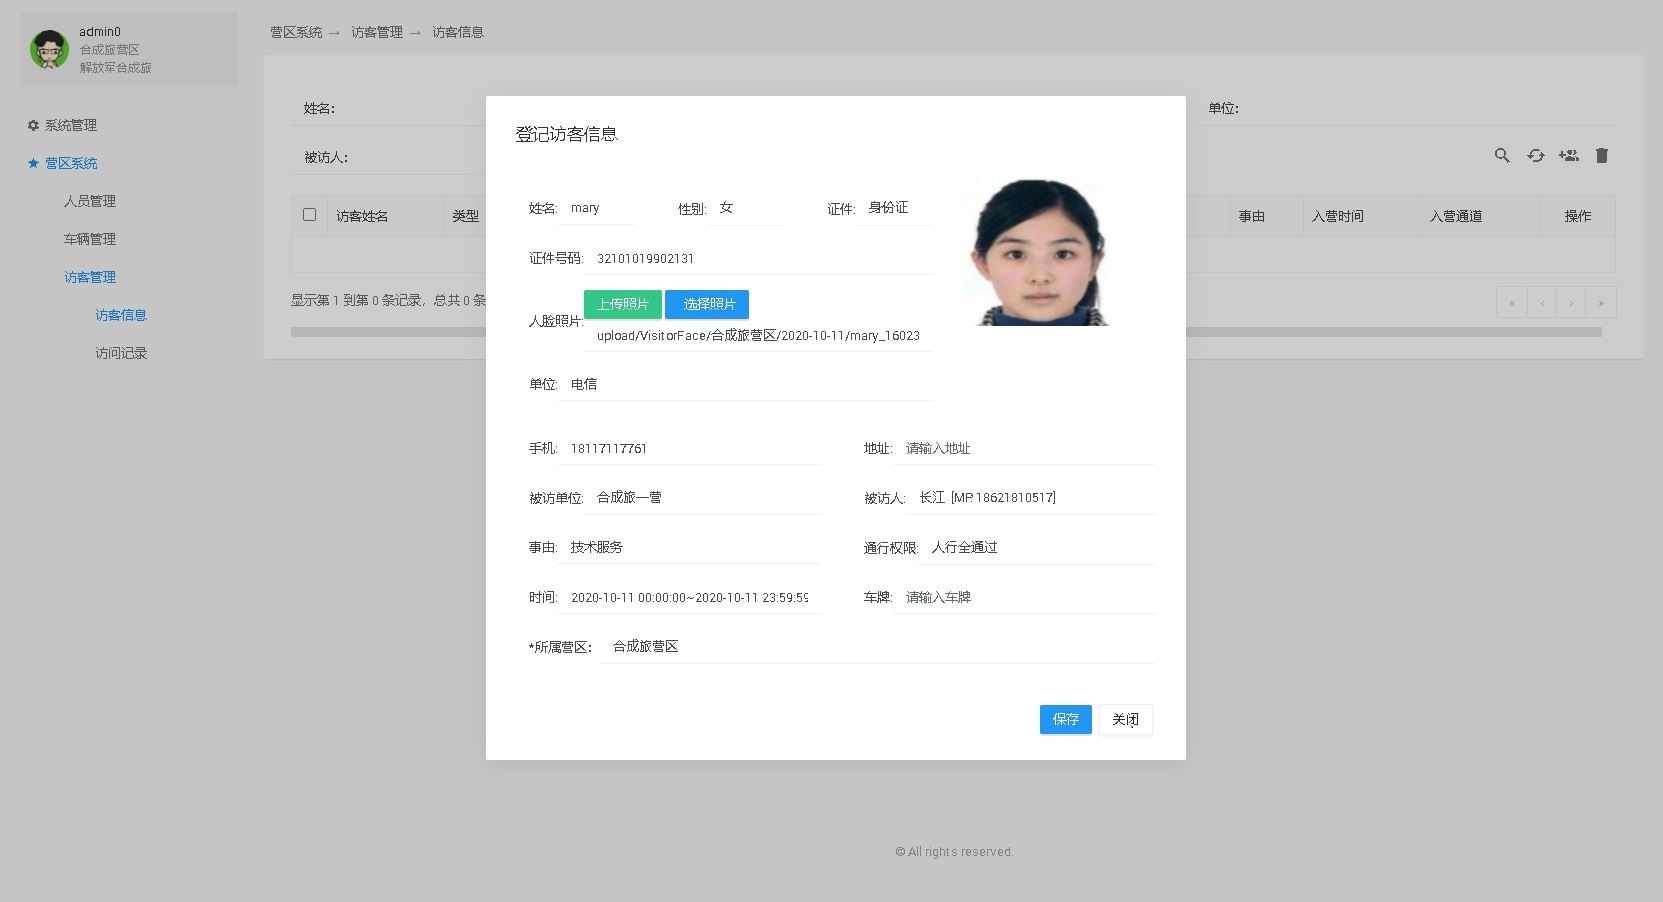Jump to first page with the « icon
Screen dimensions: 1663x902
point(1512,302)
